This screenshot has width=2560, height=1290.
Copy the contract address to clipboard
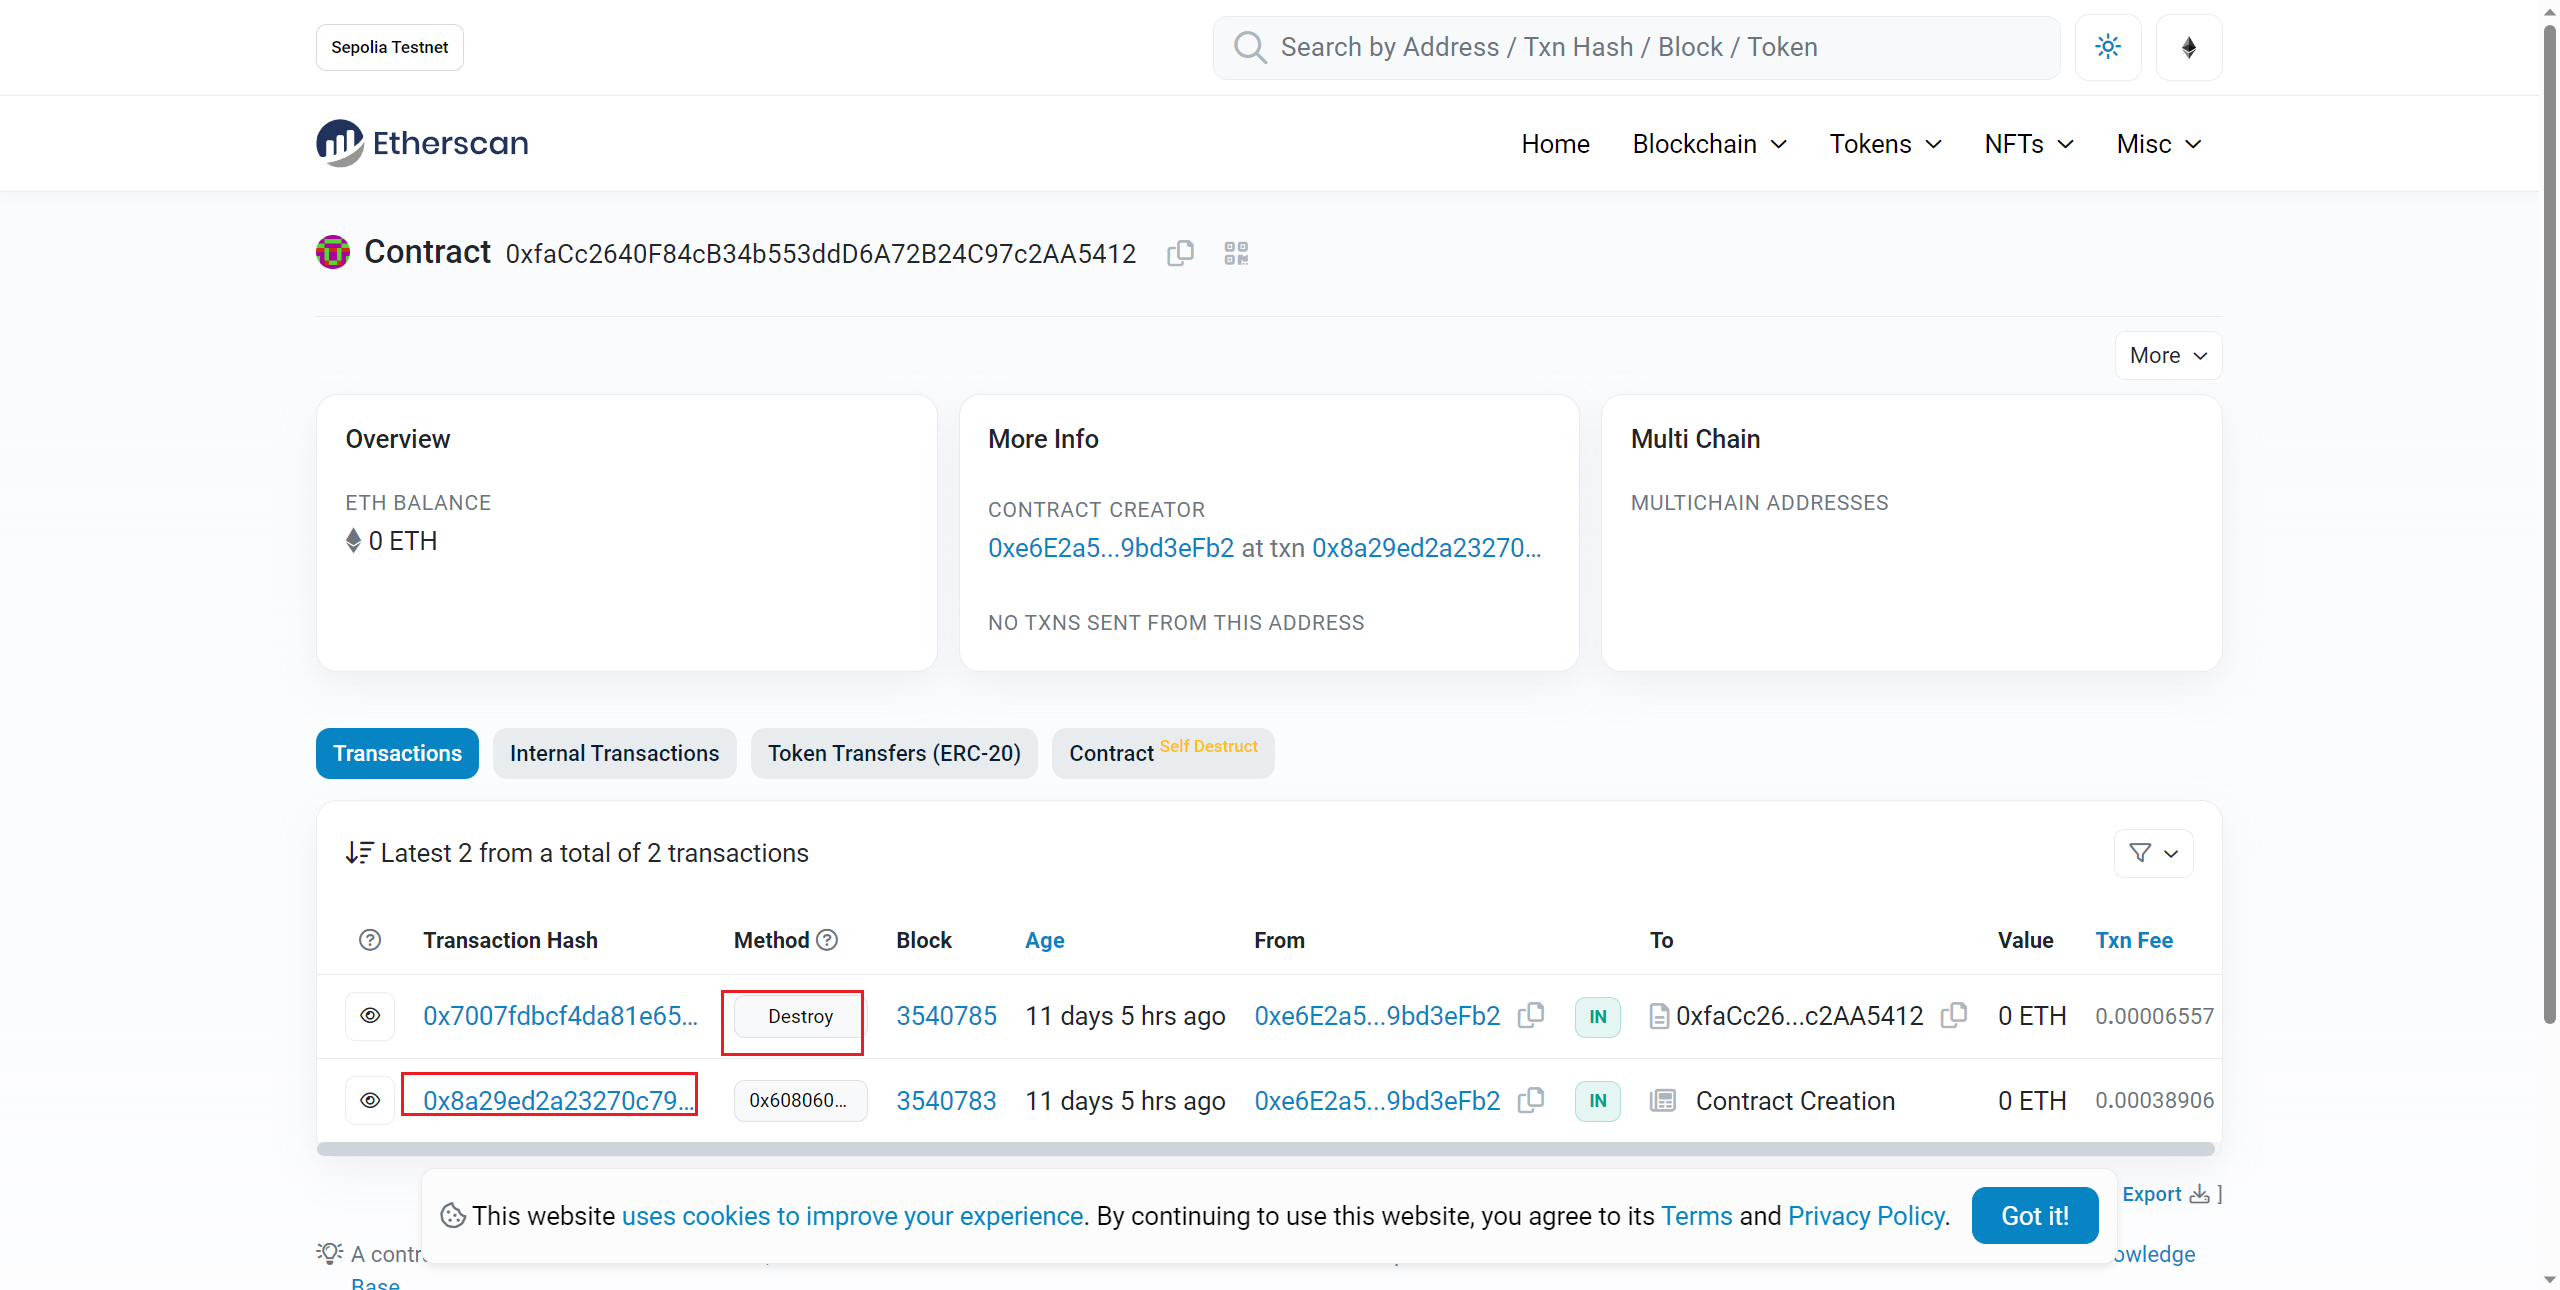click(x=1180, y=253)
